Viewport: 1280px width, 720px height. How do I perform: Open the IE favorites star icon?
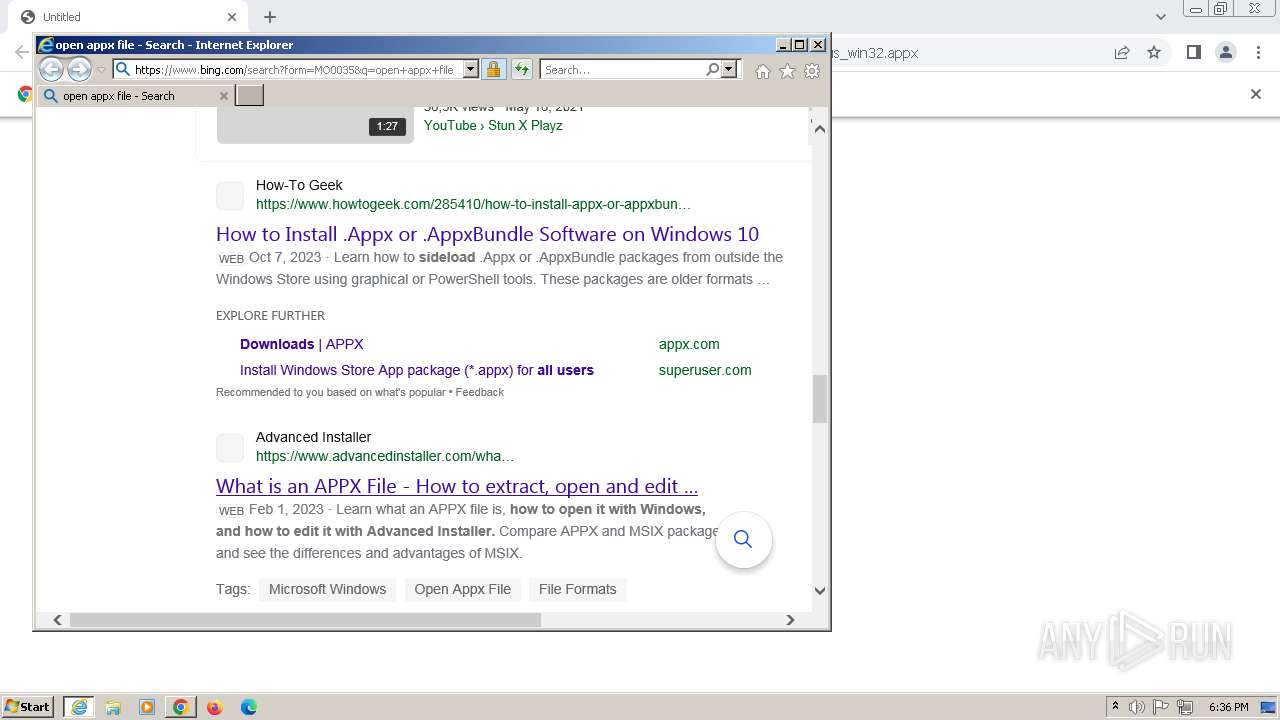(787, 71)
